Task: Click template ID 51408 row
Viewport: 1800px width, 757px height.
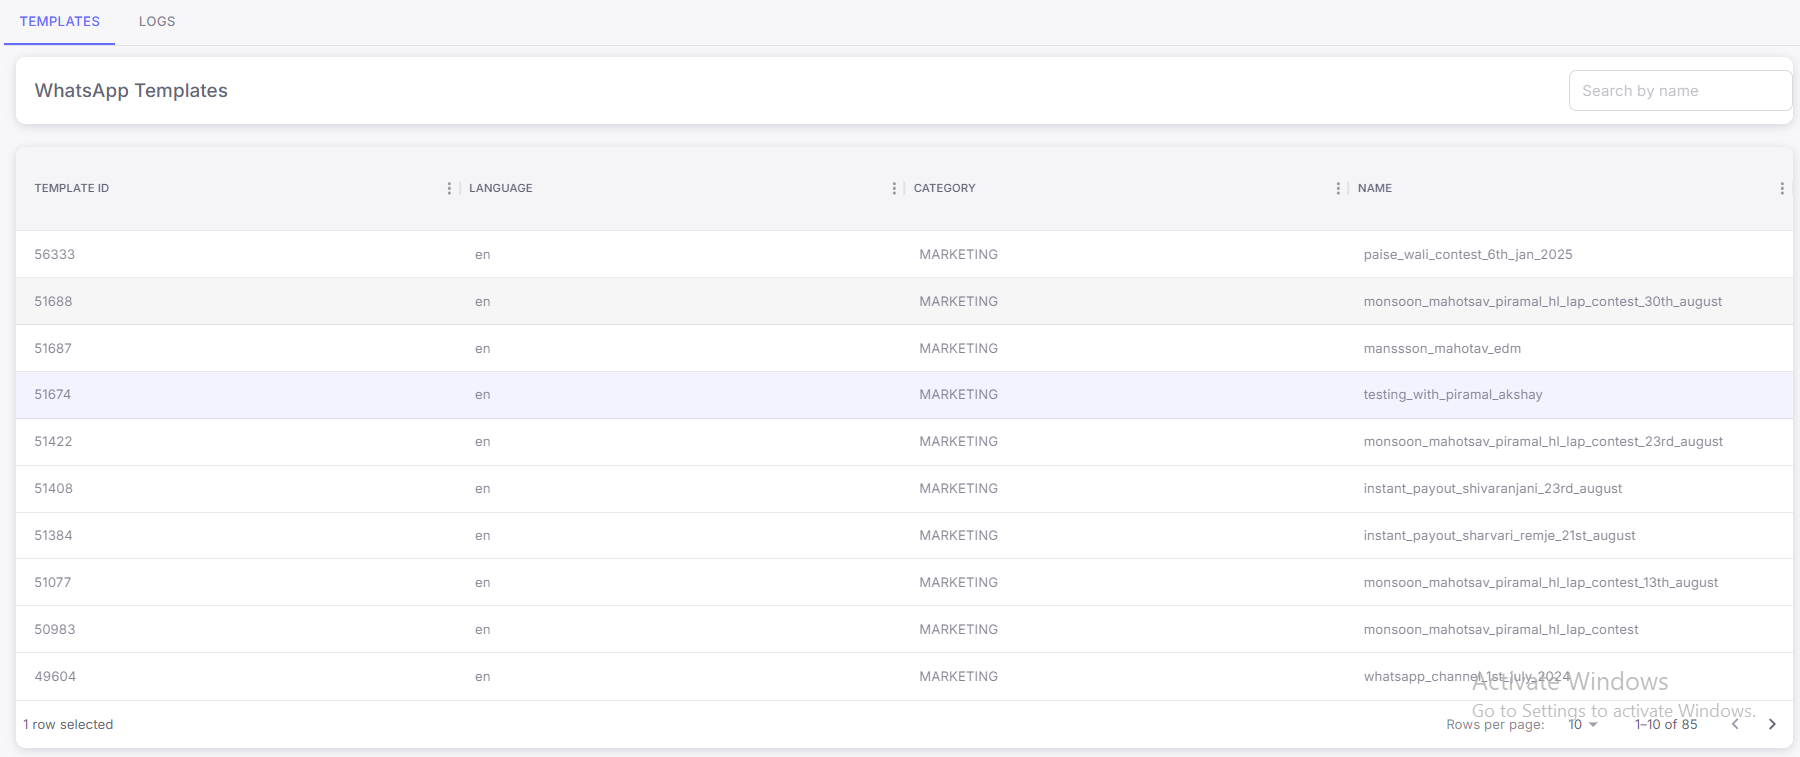Action: (x=54, y=488)
